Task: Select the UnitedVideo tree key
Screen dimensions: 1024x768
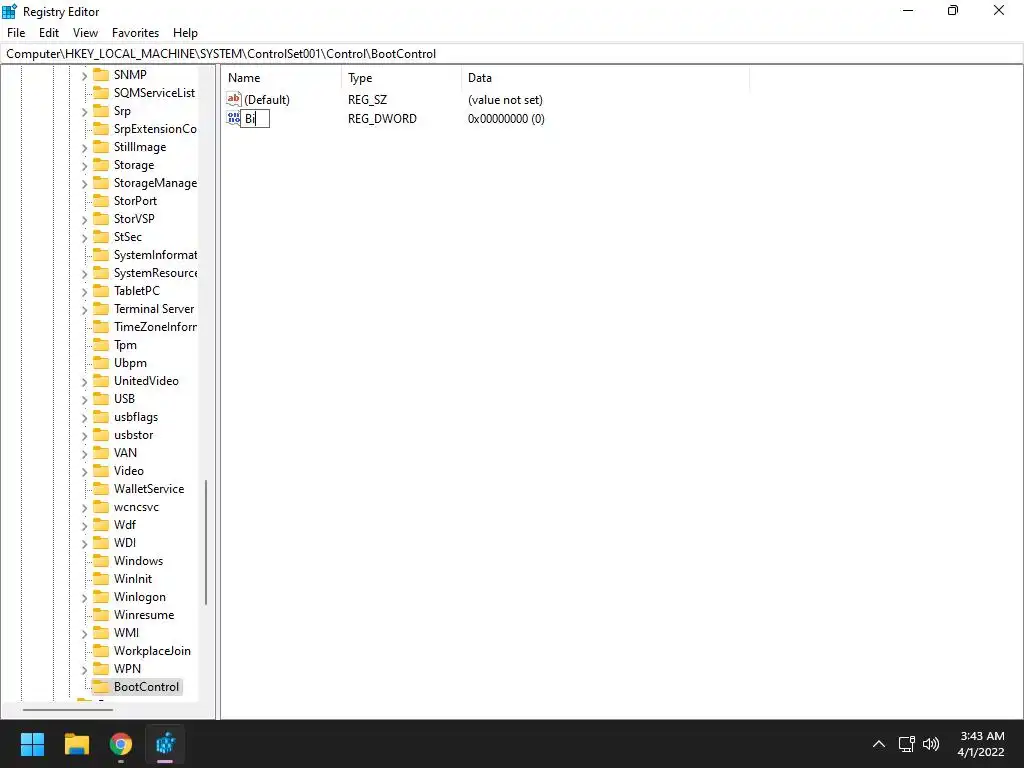Action: coord(146,381)
